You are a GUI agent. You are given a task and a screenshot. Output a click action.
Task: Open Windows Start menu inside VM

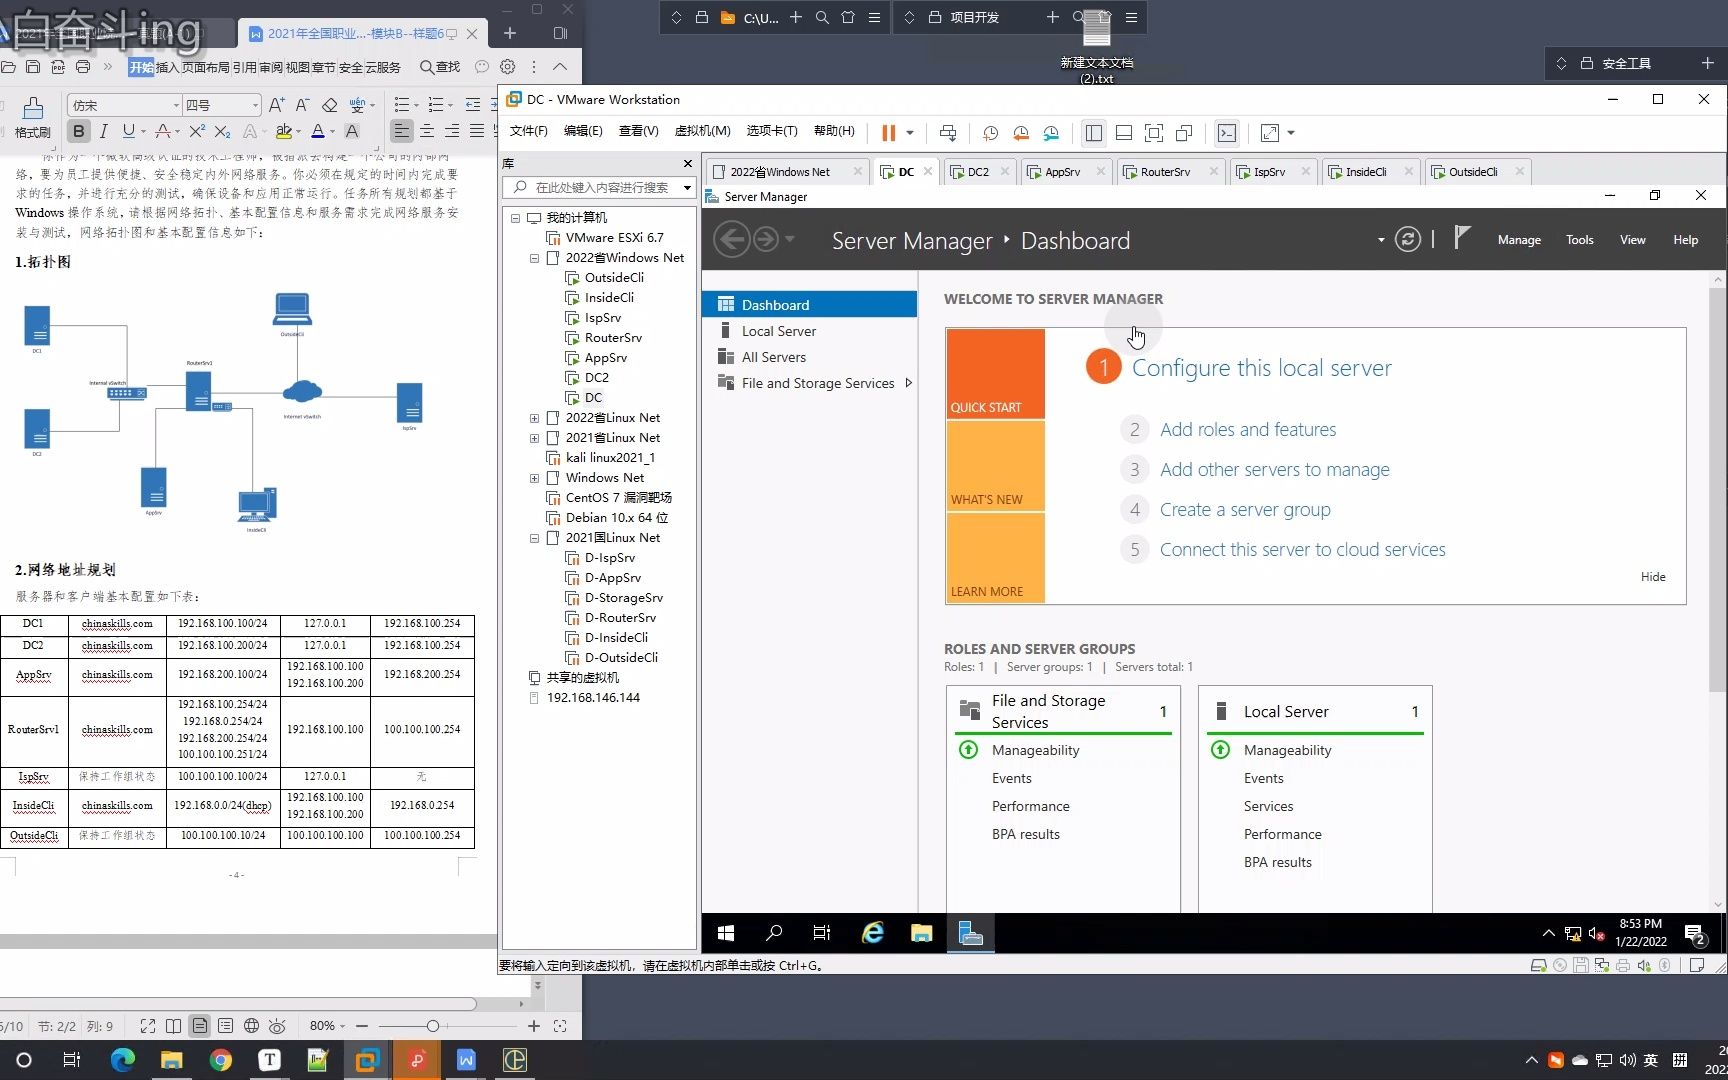click(x=726, y=933)
